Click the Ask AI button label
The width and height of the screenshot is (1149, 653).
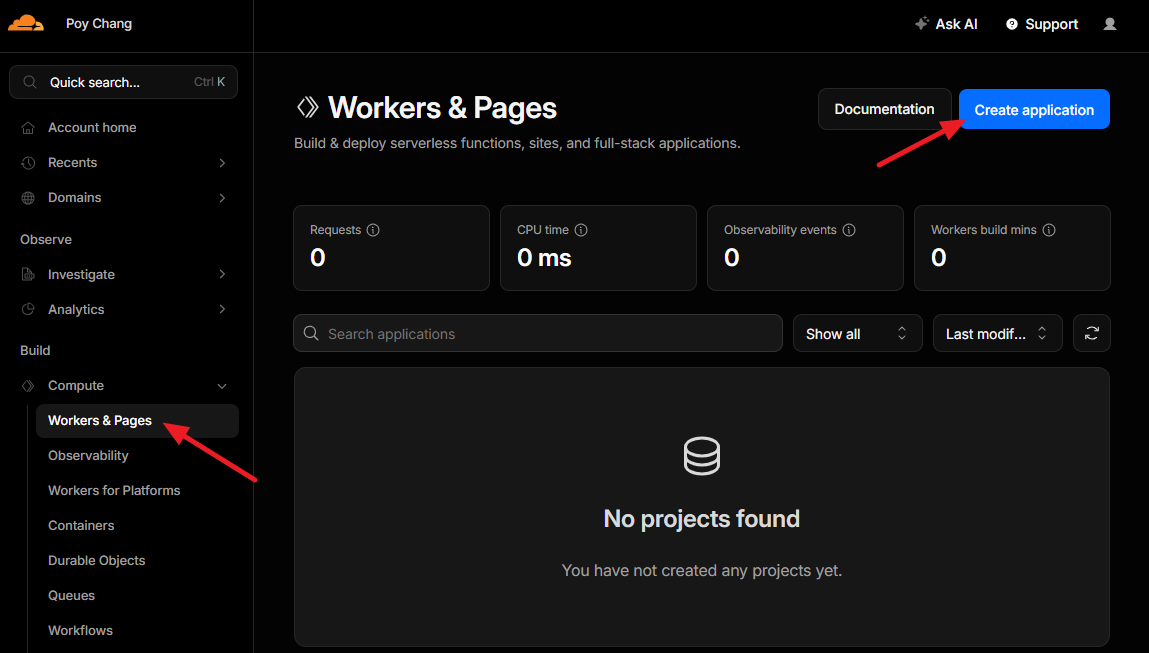[x=956, y=24]
